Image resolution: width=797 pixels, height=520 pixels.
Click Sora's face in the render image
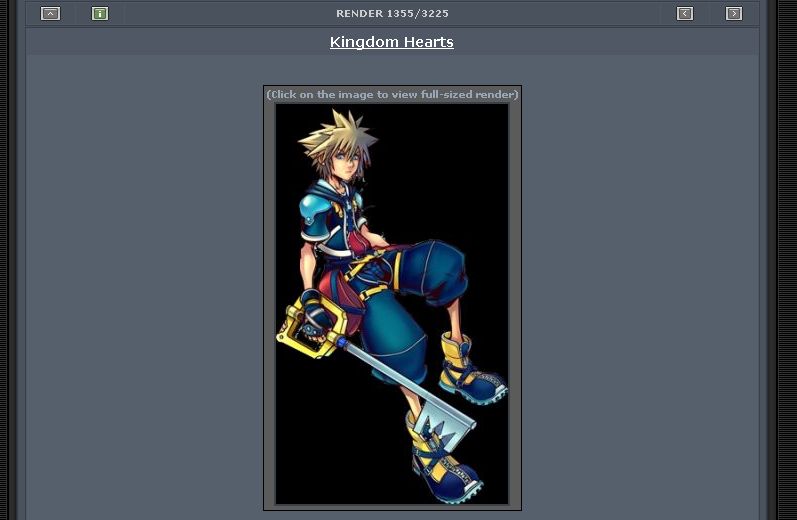click(346, 164)
